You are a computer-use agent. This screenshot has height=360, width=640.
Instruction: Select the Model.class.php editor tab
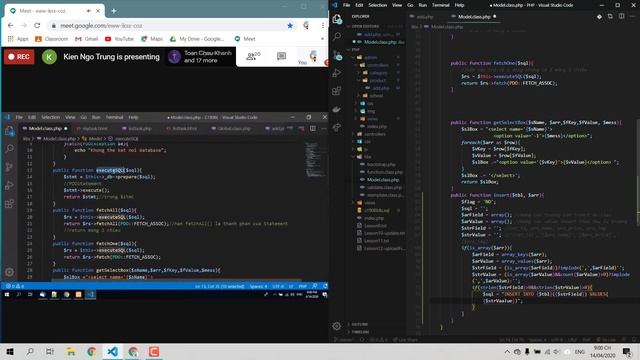tap(474, 17)
